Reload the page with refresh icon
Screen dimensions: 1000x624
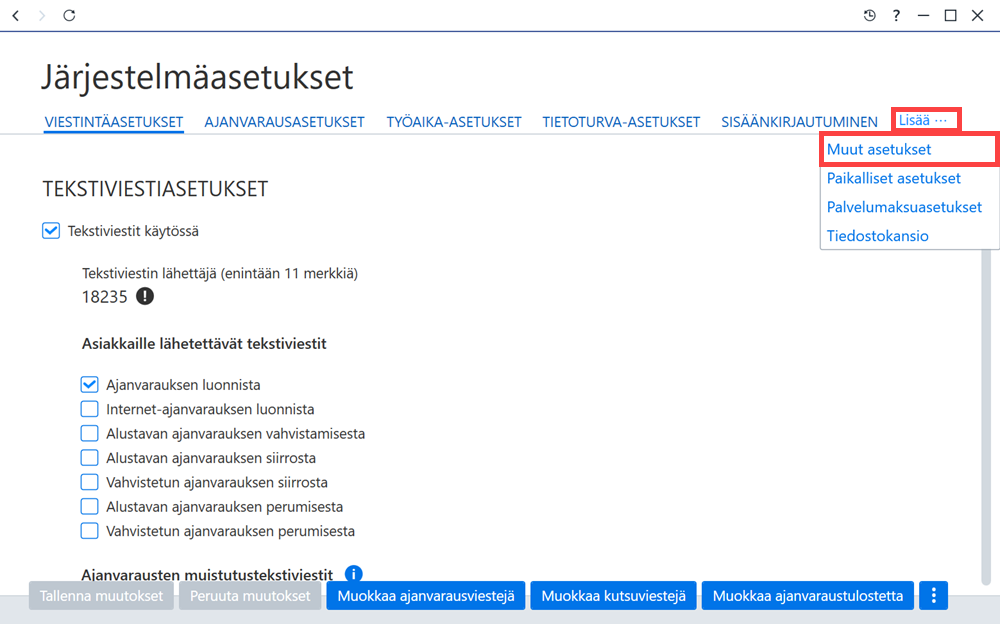tap(69, 15)
